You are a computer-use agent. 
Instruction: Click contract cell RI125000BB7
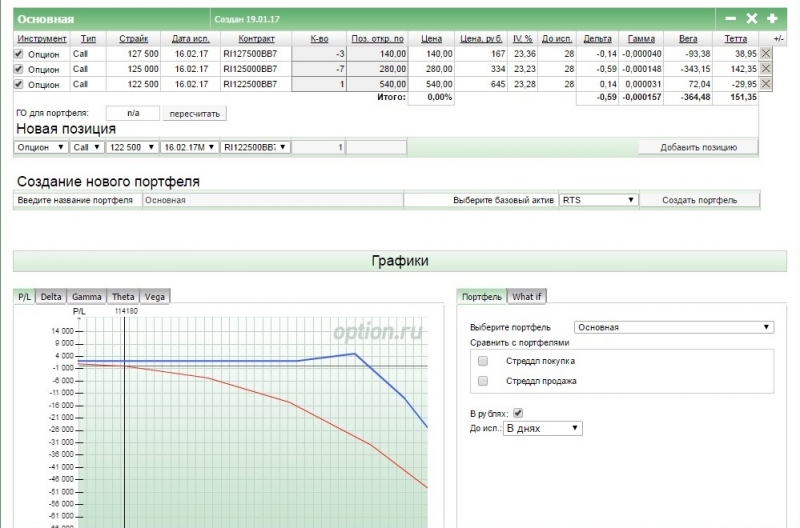(x=250, y=69)
